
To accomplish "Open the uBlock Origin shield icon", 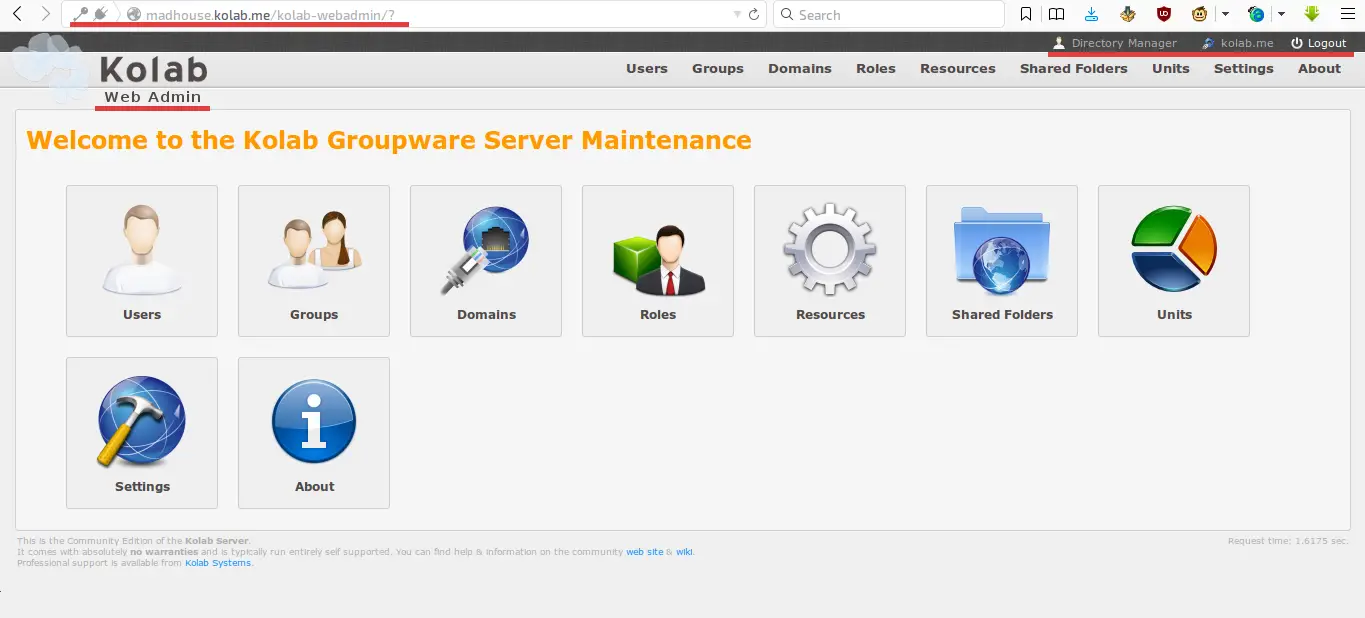I will coord(1164,14).
